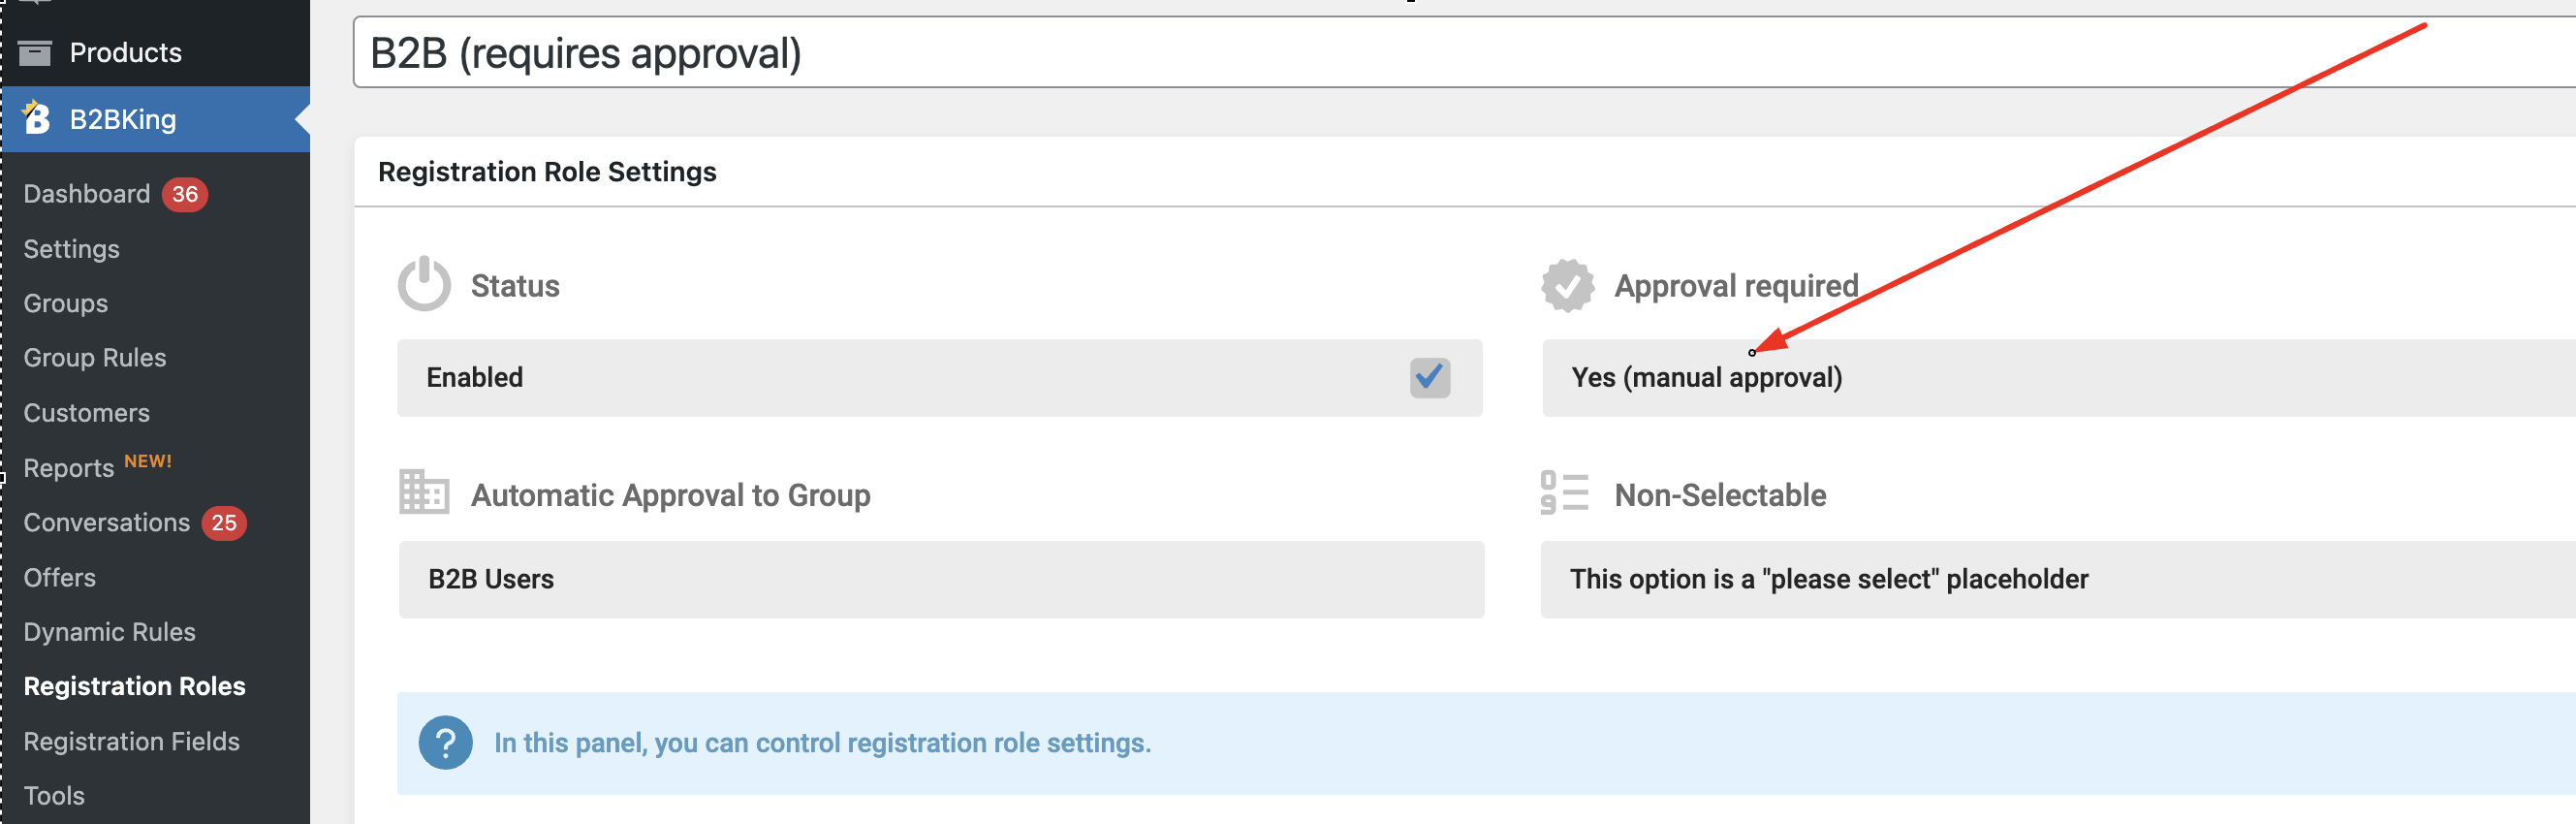Go to B2BKing Dashboard
2576x824 pixels.
(87, 193)
